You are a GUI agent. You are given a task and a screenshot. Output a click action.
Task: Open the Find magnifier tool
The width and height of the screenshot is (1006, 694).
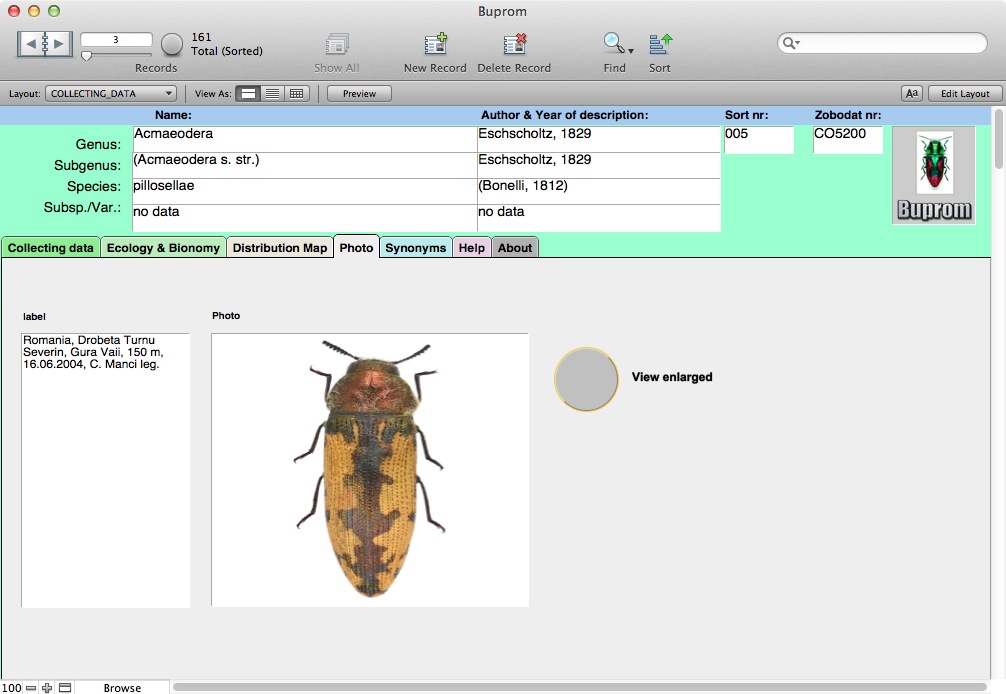(x=612, y=44)
